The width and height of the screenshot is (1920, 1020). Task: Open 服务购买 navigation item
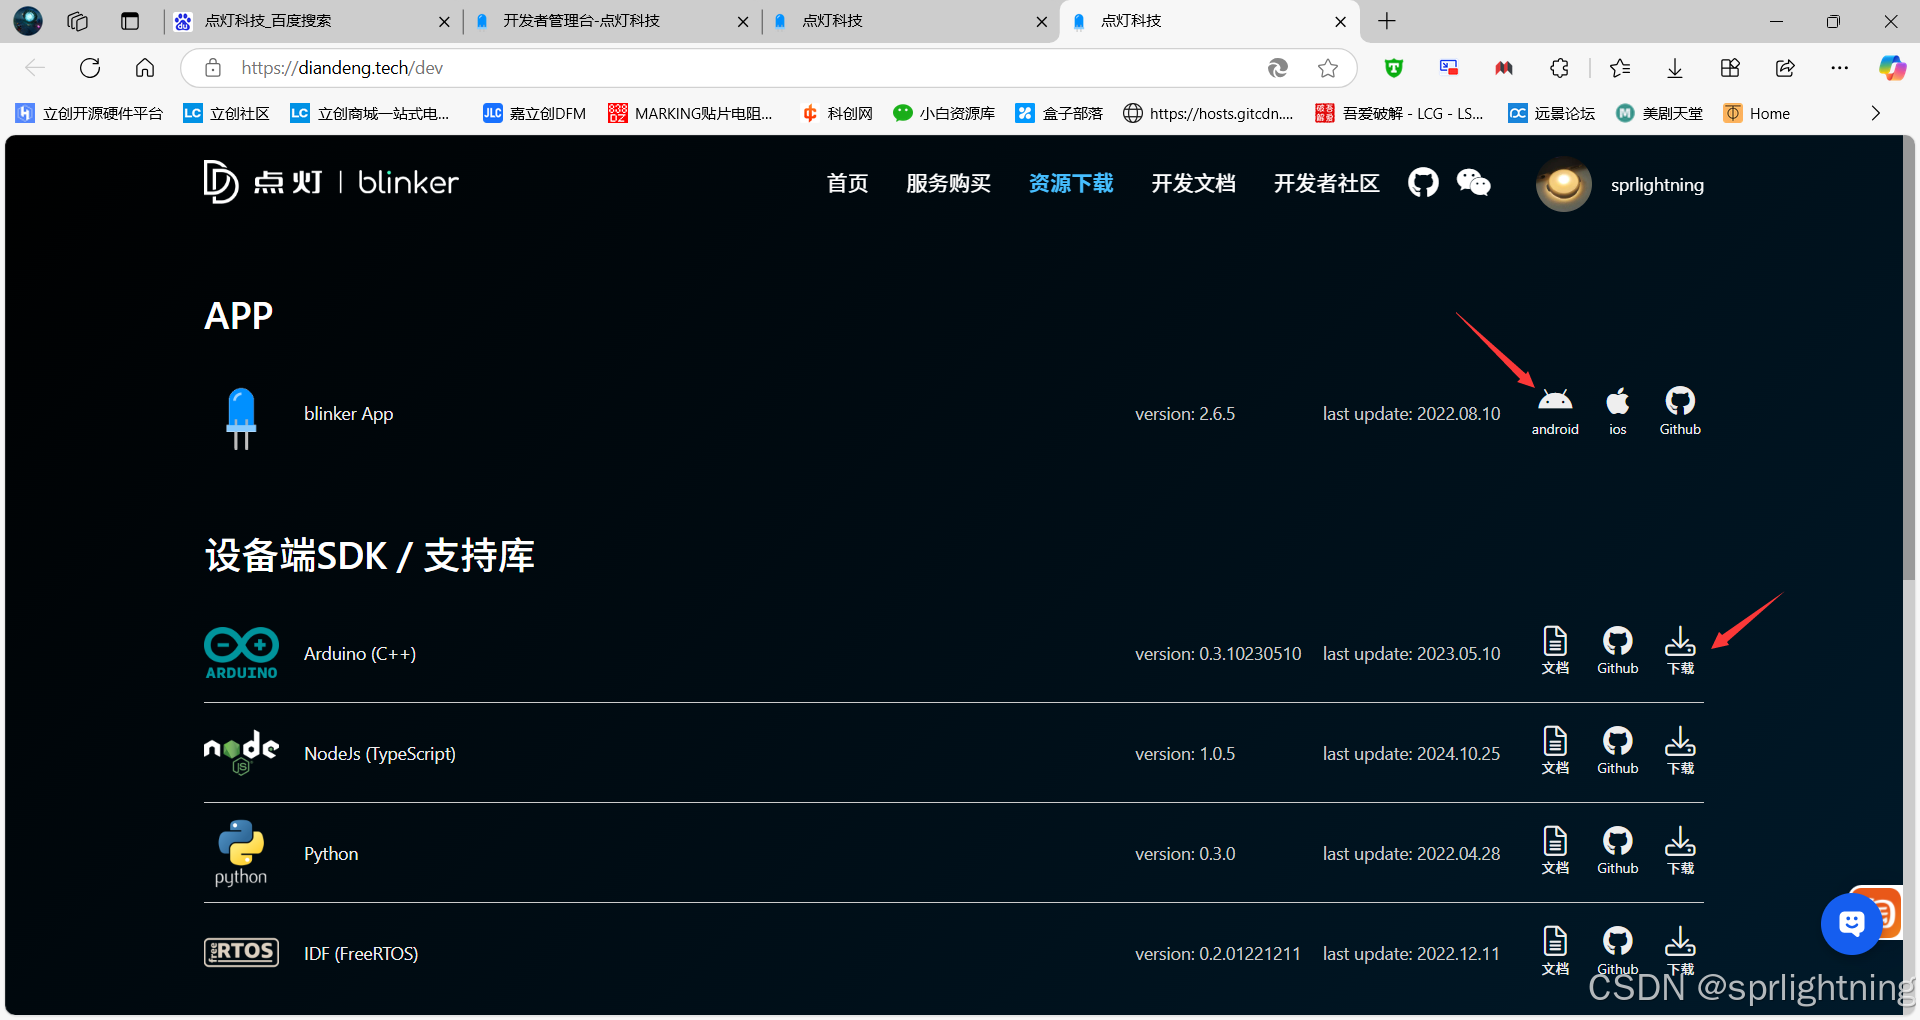click(x=948, y=183)
